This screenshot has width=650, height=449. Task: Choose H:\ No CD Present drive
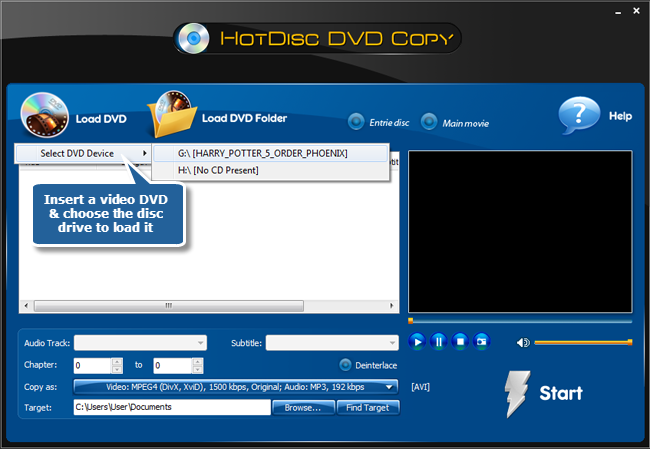[x=271, y=170]
